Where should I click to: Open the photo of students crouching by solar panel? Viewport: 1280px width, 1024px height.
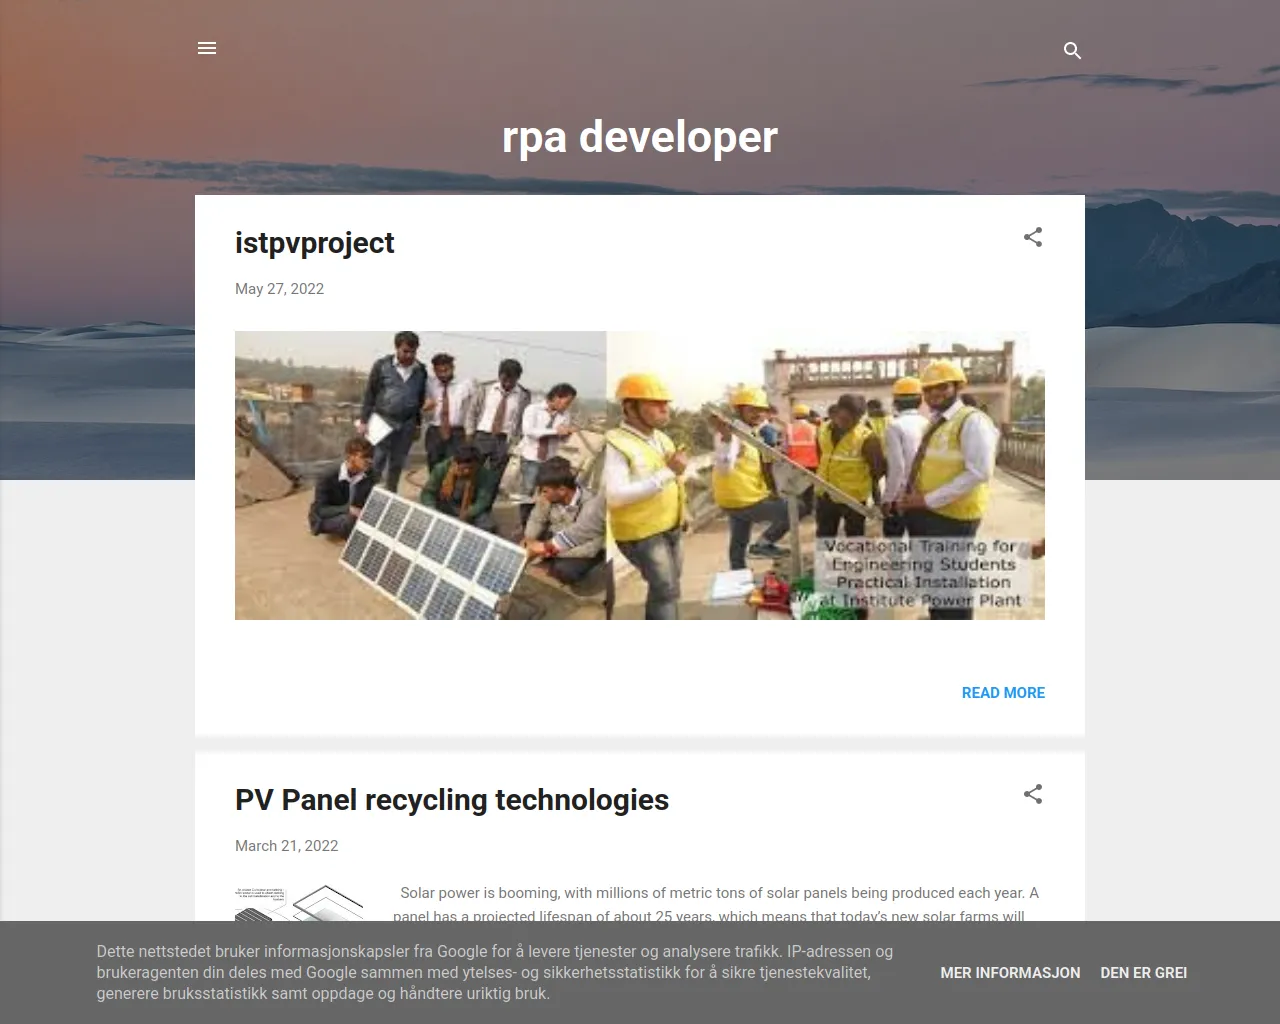pos(420,475)
